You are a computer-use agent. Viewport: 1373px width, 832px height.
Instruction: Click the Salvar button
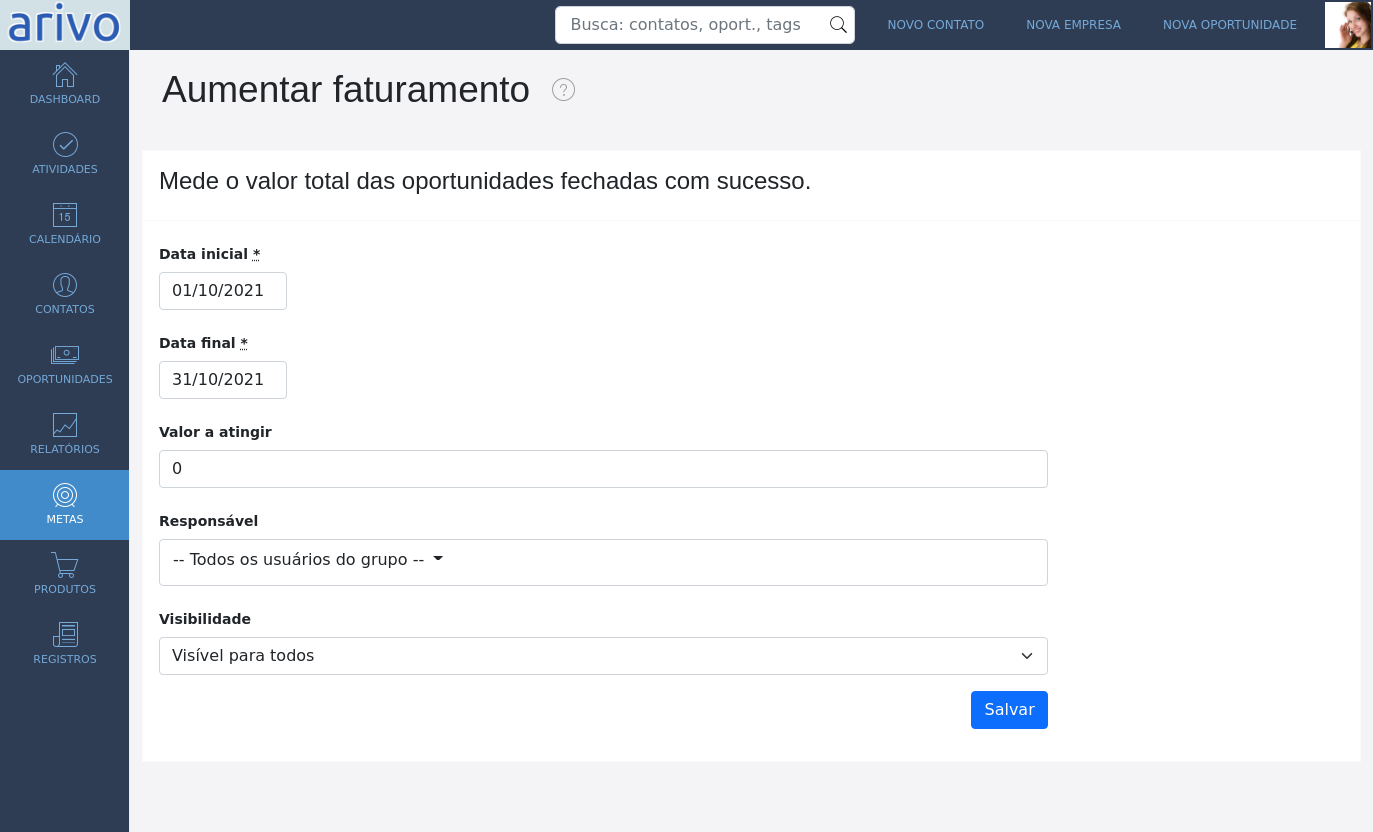[1009, 710]
